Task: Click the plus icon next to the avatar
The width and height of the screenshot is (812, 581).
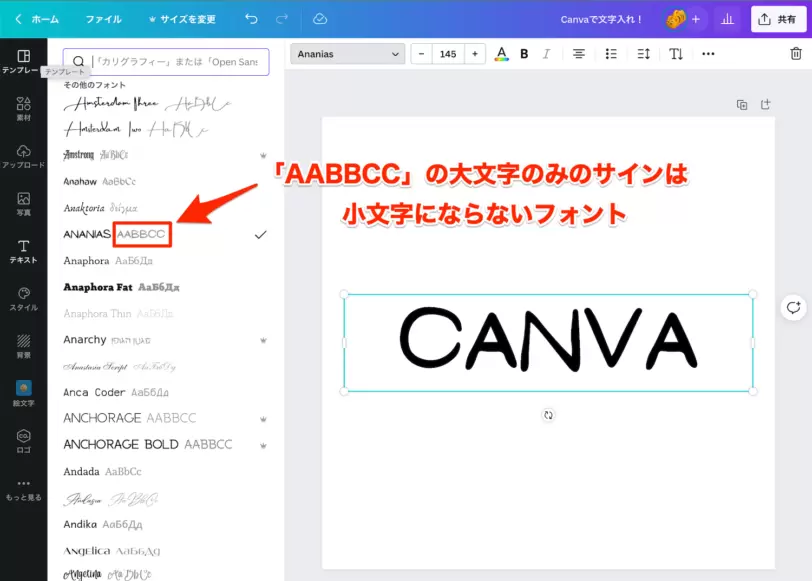Action: (x=695, y=19)
